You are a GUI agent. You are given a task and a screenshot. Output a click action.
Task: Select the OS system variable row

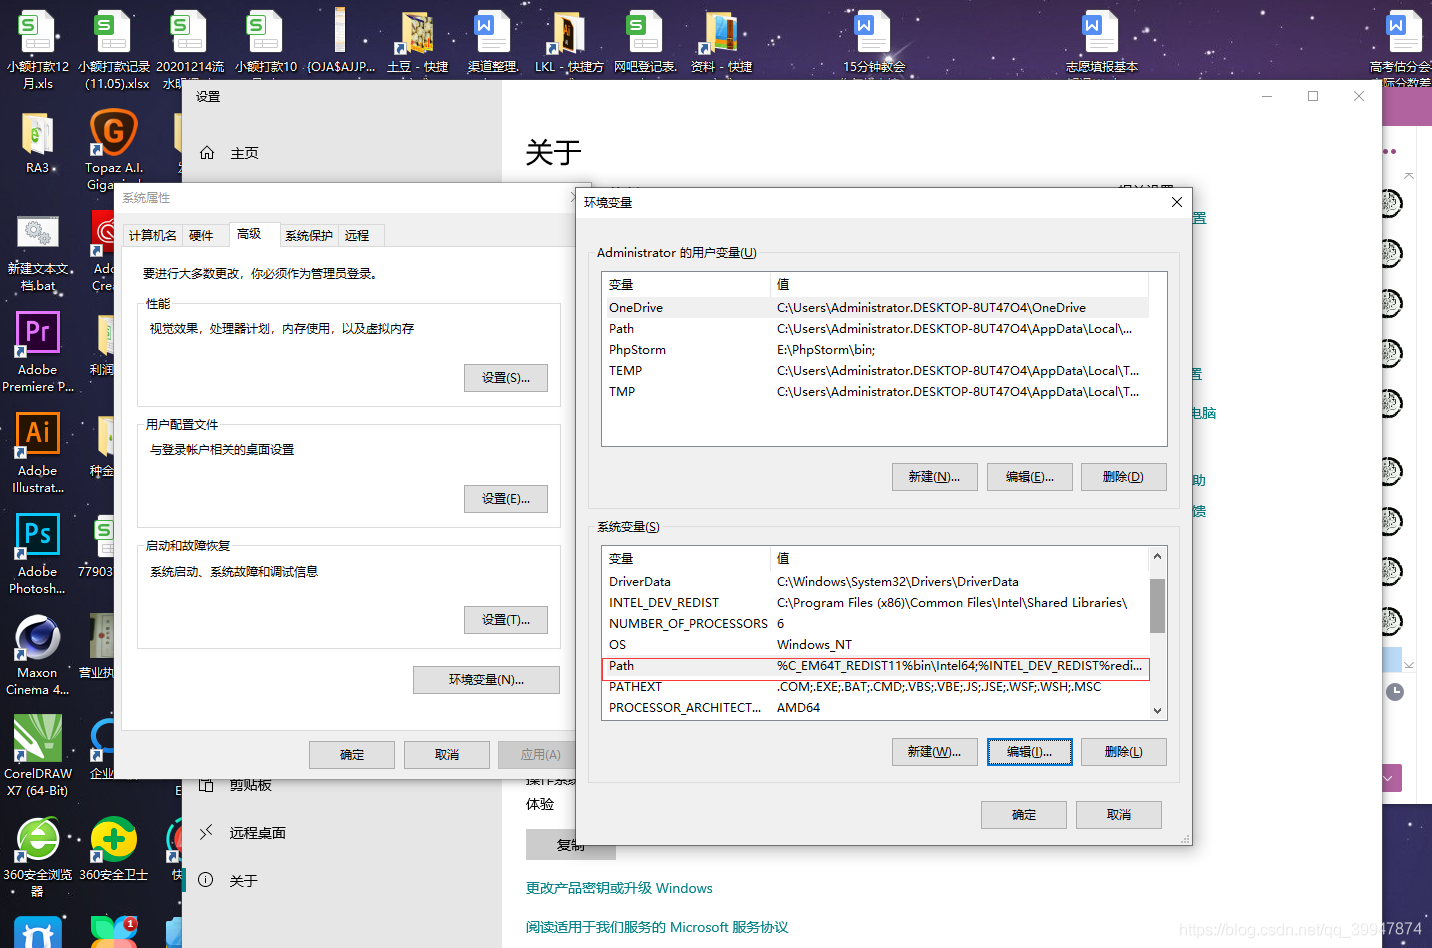pos(876,645)
